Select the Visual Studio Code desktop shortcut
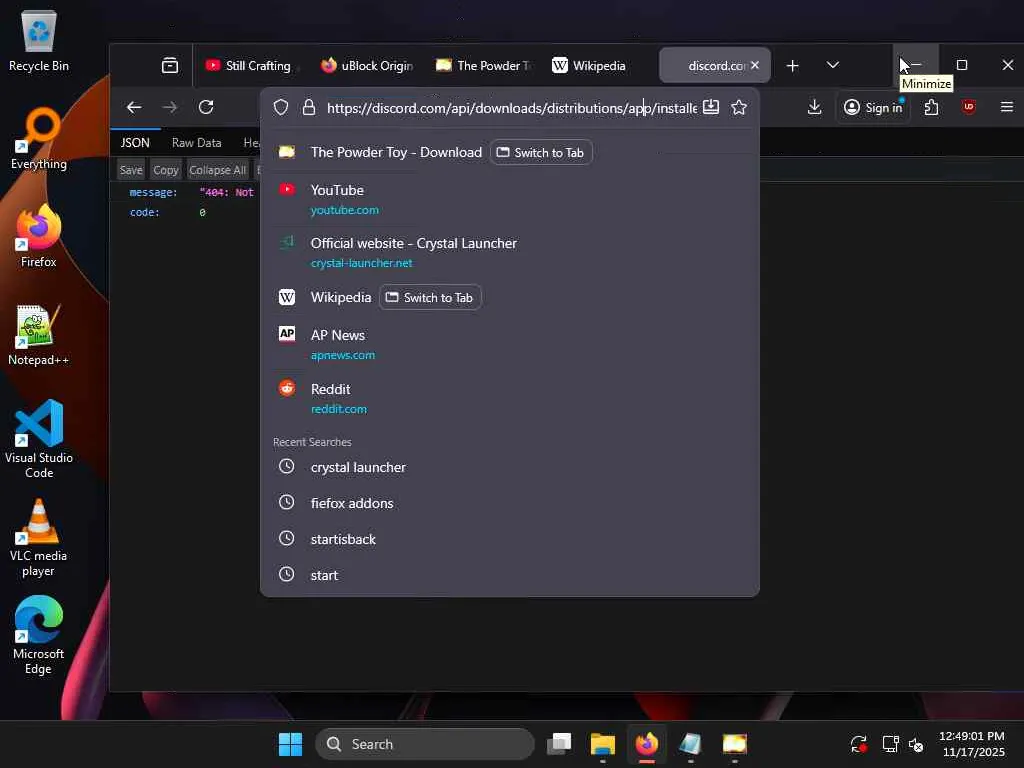Image resolution: width=1024 pixels, height=768 pixels. pyautogui.click(x=39, y=439)
